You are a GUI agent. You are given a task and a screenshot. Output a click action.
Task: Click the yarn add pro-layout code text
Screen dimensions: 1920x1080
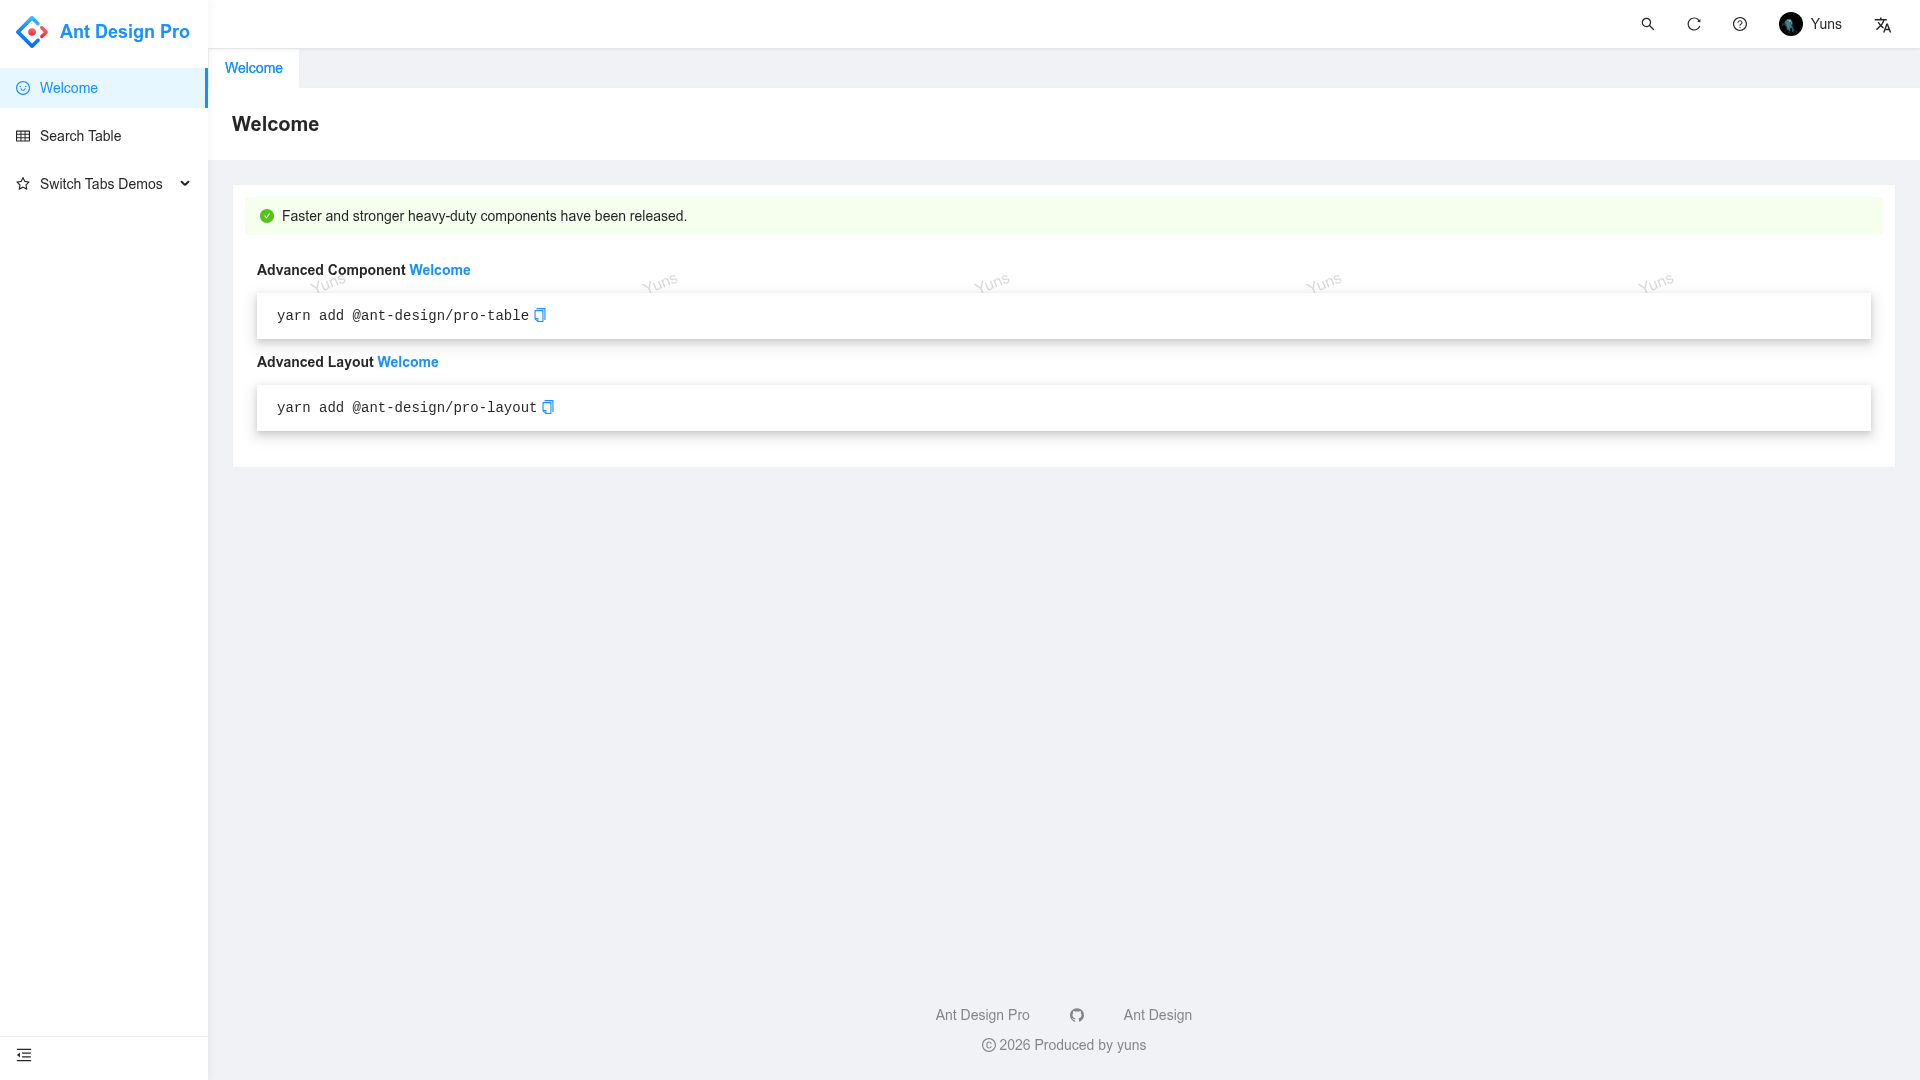407,408
